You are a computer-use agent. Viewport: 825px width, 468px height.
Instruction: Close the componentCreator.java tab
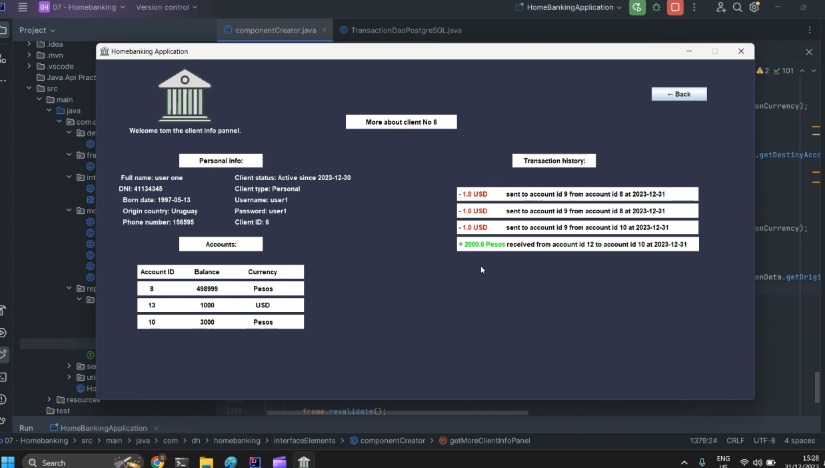click(325, 30)
